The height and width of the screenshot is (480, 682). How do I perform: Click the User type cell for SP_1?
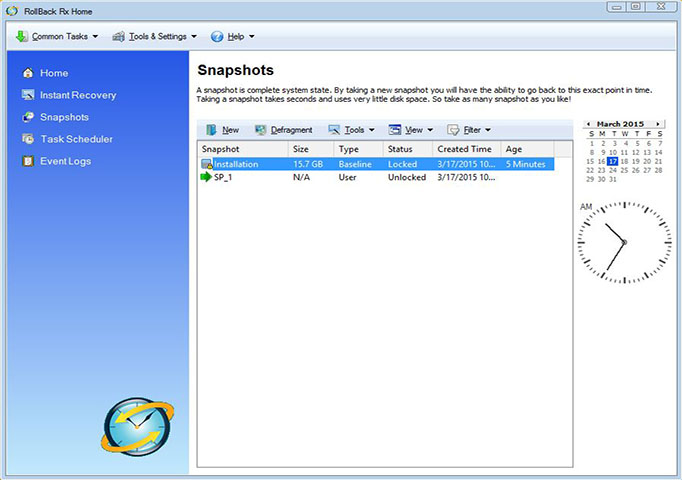point(347,177)
